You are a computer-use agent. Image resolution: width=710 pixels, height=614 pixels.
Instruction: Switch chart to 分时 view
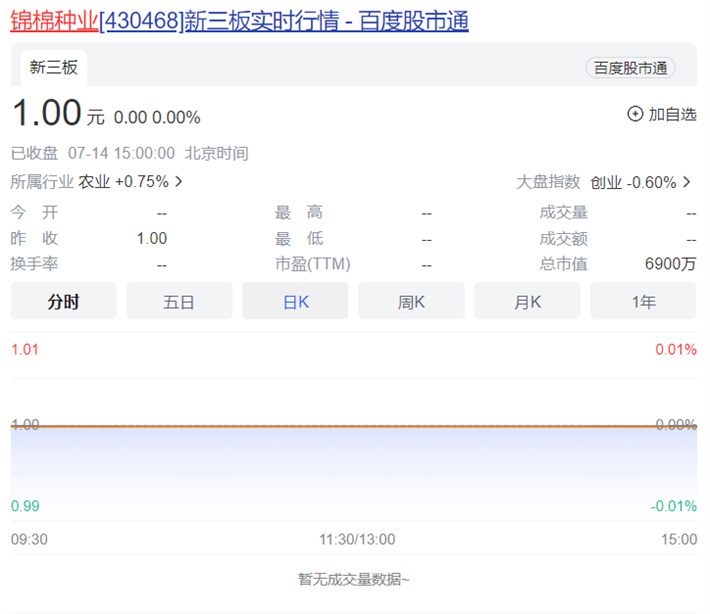(63, 301)
